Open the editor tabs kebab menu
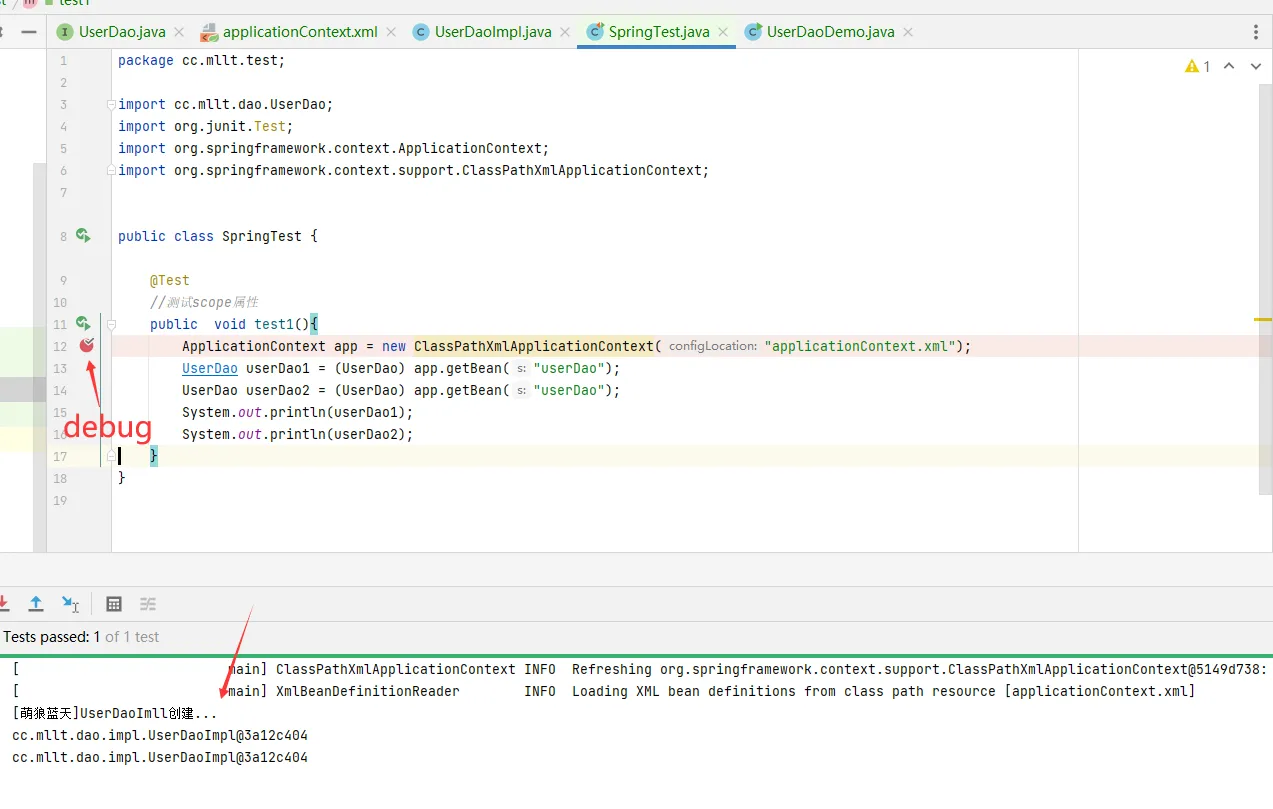This screenshot has width=1273, height=809. pos(1256,32)
